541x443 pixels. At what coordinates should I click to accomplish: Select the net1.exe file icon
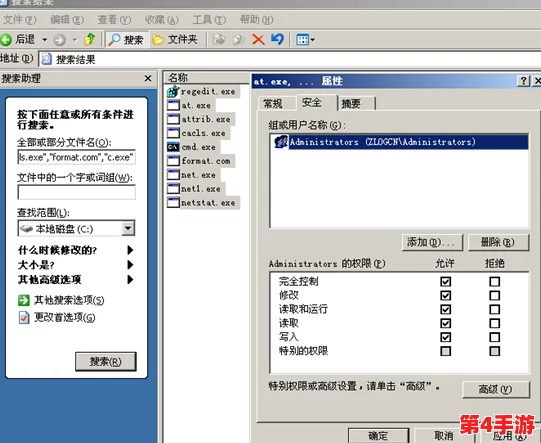[x=173, y=189]
